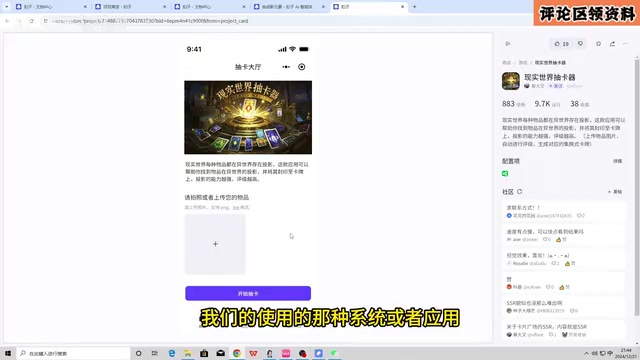The height and width of the screenshot is (360, 640).
Task: Click the 赞 like badge on 速度有点慢 post
Action: [561, 240]
